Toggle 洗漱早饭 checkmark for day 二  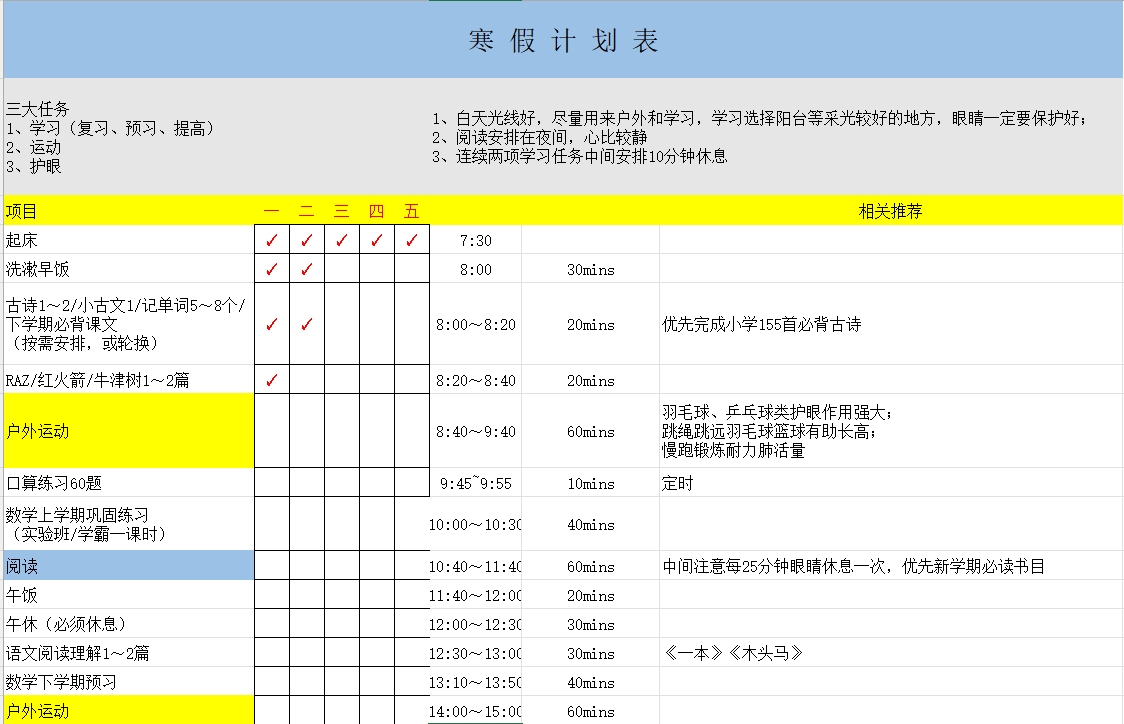click(x=307, y=269)
